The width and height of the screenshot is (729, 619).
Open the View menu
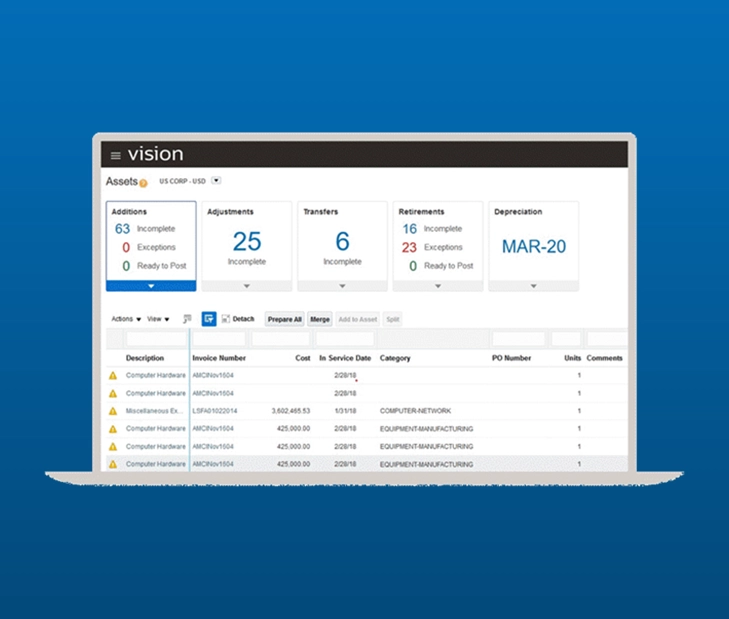(158, 319)
